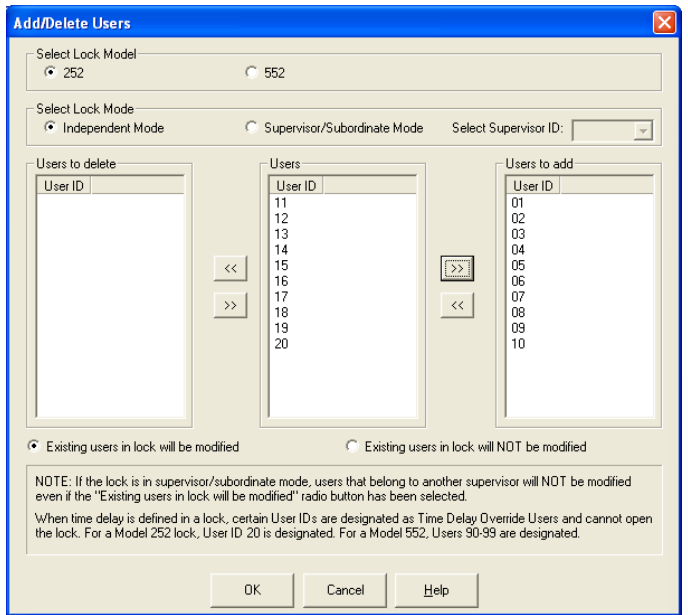Select user 12 in Users list
The width and height of the screenshot is (688, 615).
281,218
